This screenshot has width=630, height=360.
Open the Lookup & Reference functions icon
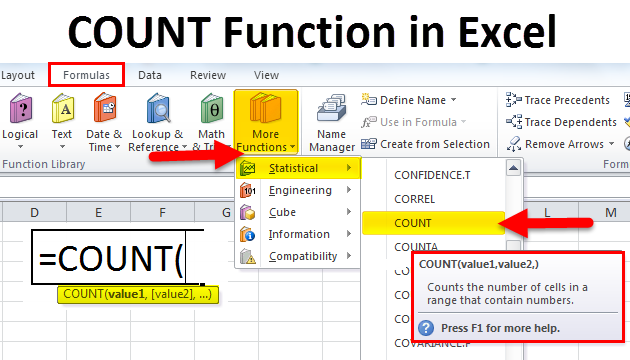[x=158, y=108]
